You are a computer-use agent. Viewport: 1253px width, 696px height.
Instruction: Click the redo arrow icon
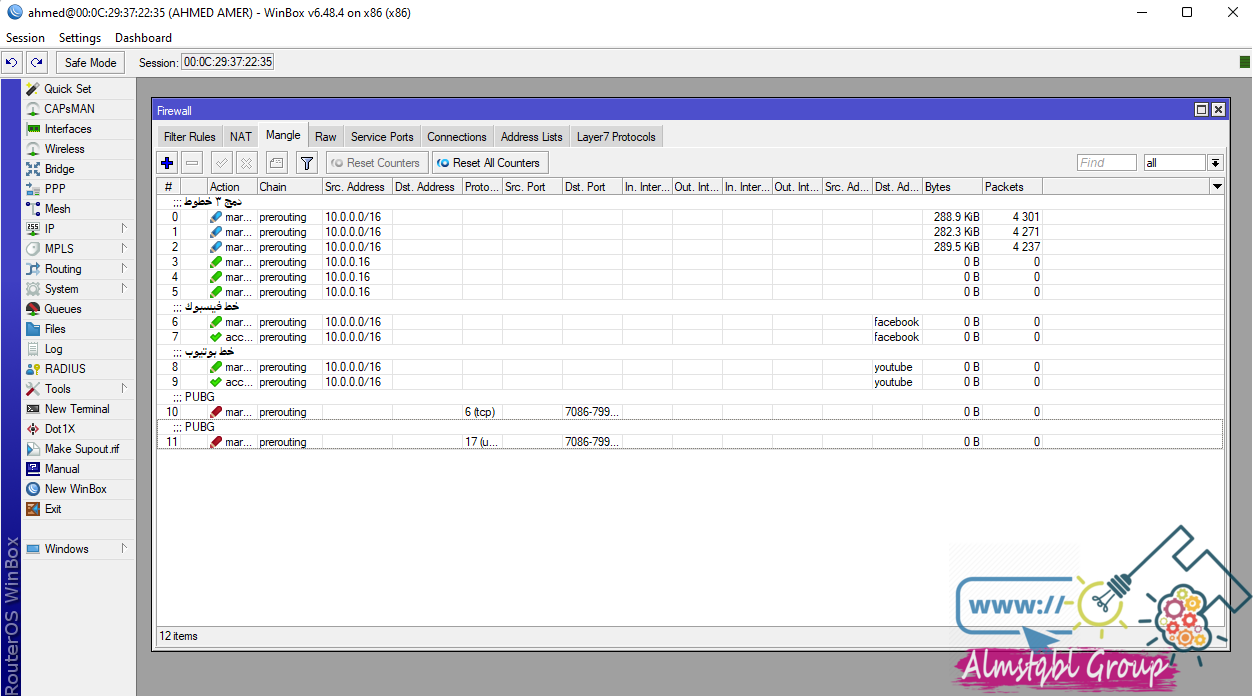pyautogui.click(x=36, y=62)
